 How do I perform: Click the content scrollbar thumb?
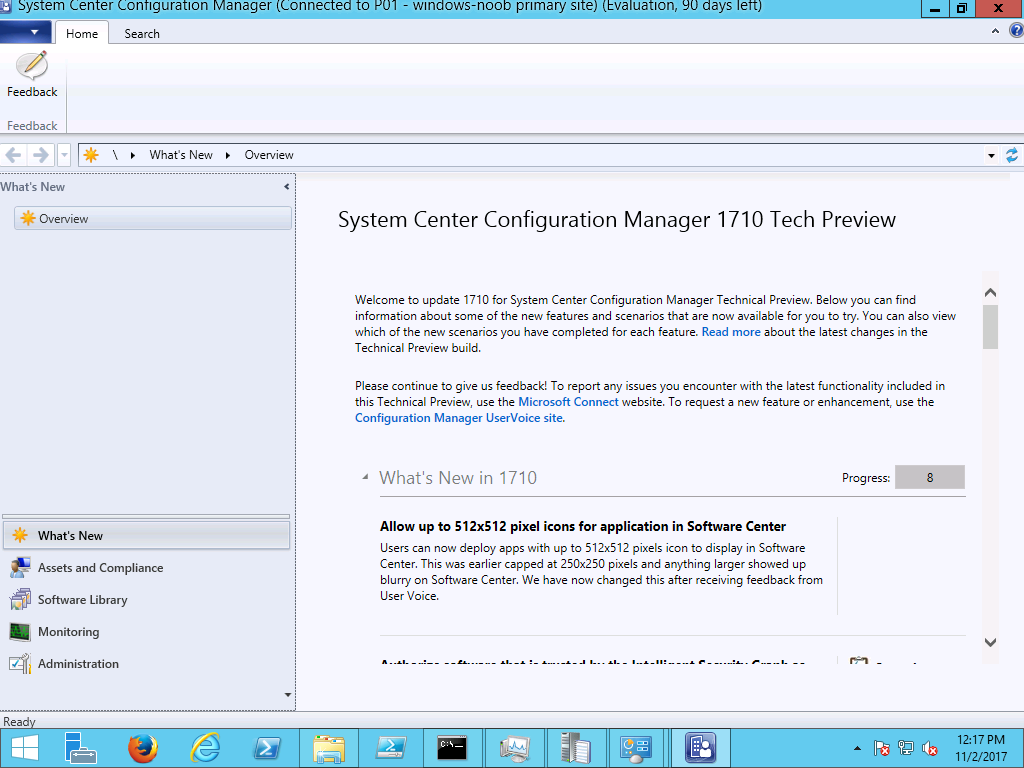[990, 327]
